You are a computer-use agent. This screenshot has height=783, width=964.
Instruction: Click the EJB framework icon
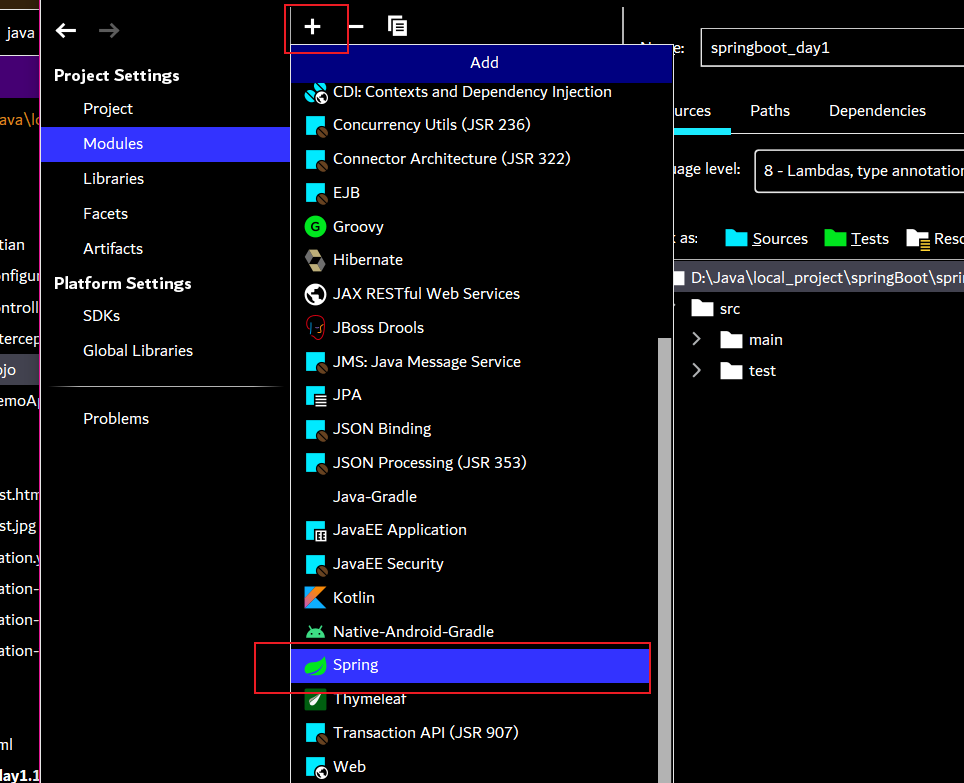coord(315,193)
